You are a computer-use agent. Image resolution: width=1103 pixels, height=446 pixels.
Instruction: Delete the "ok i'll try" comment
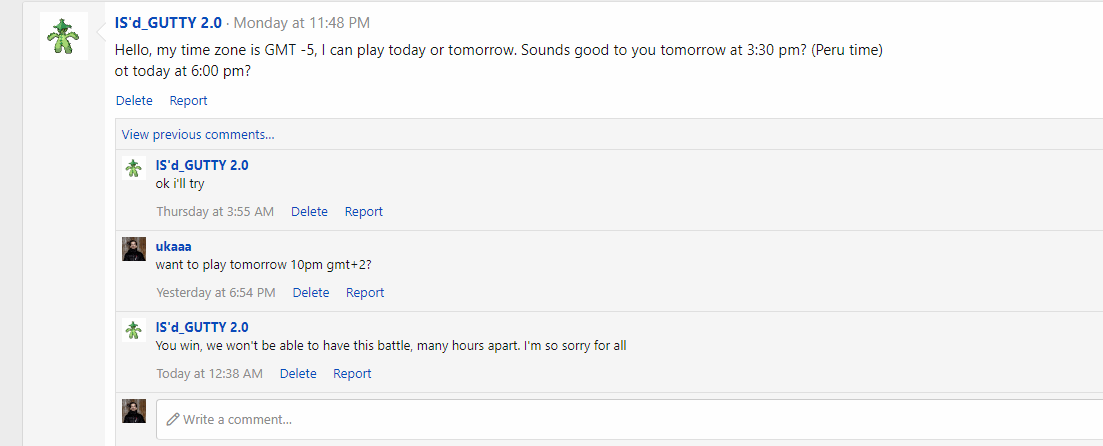(x=309, y=211)
